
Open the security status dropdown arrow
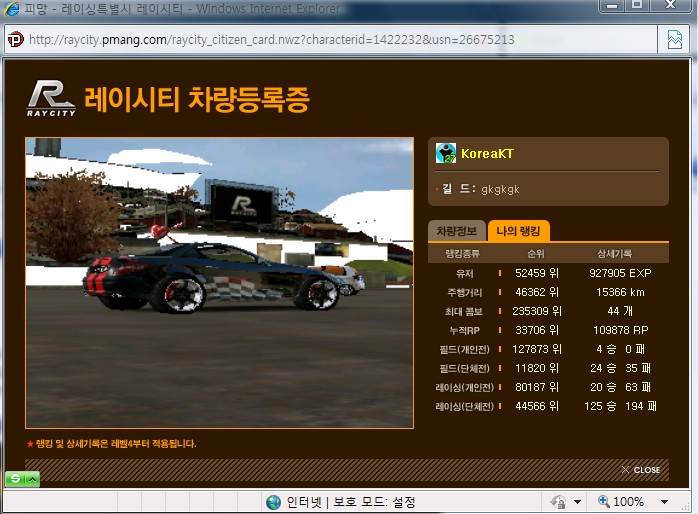pos(578,502)
